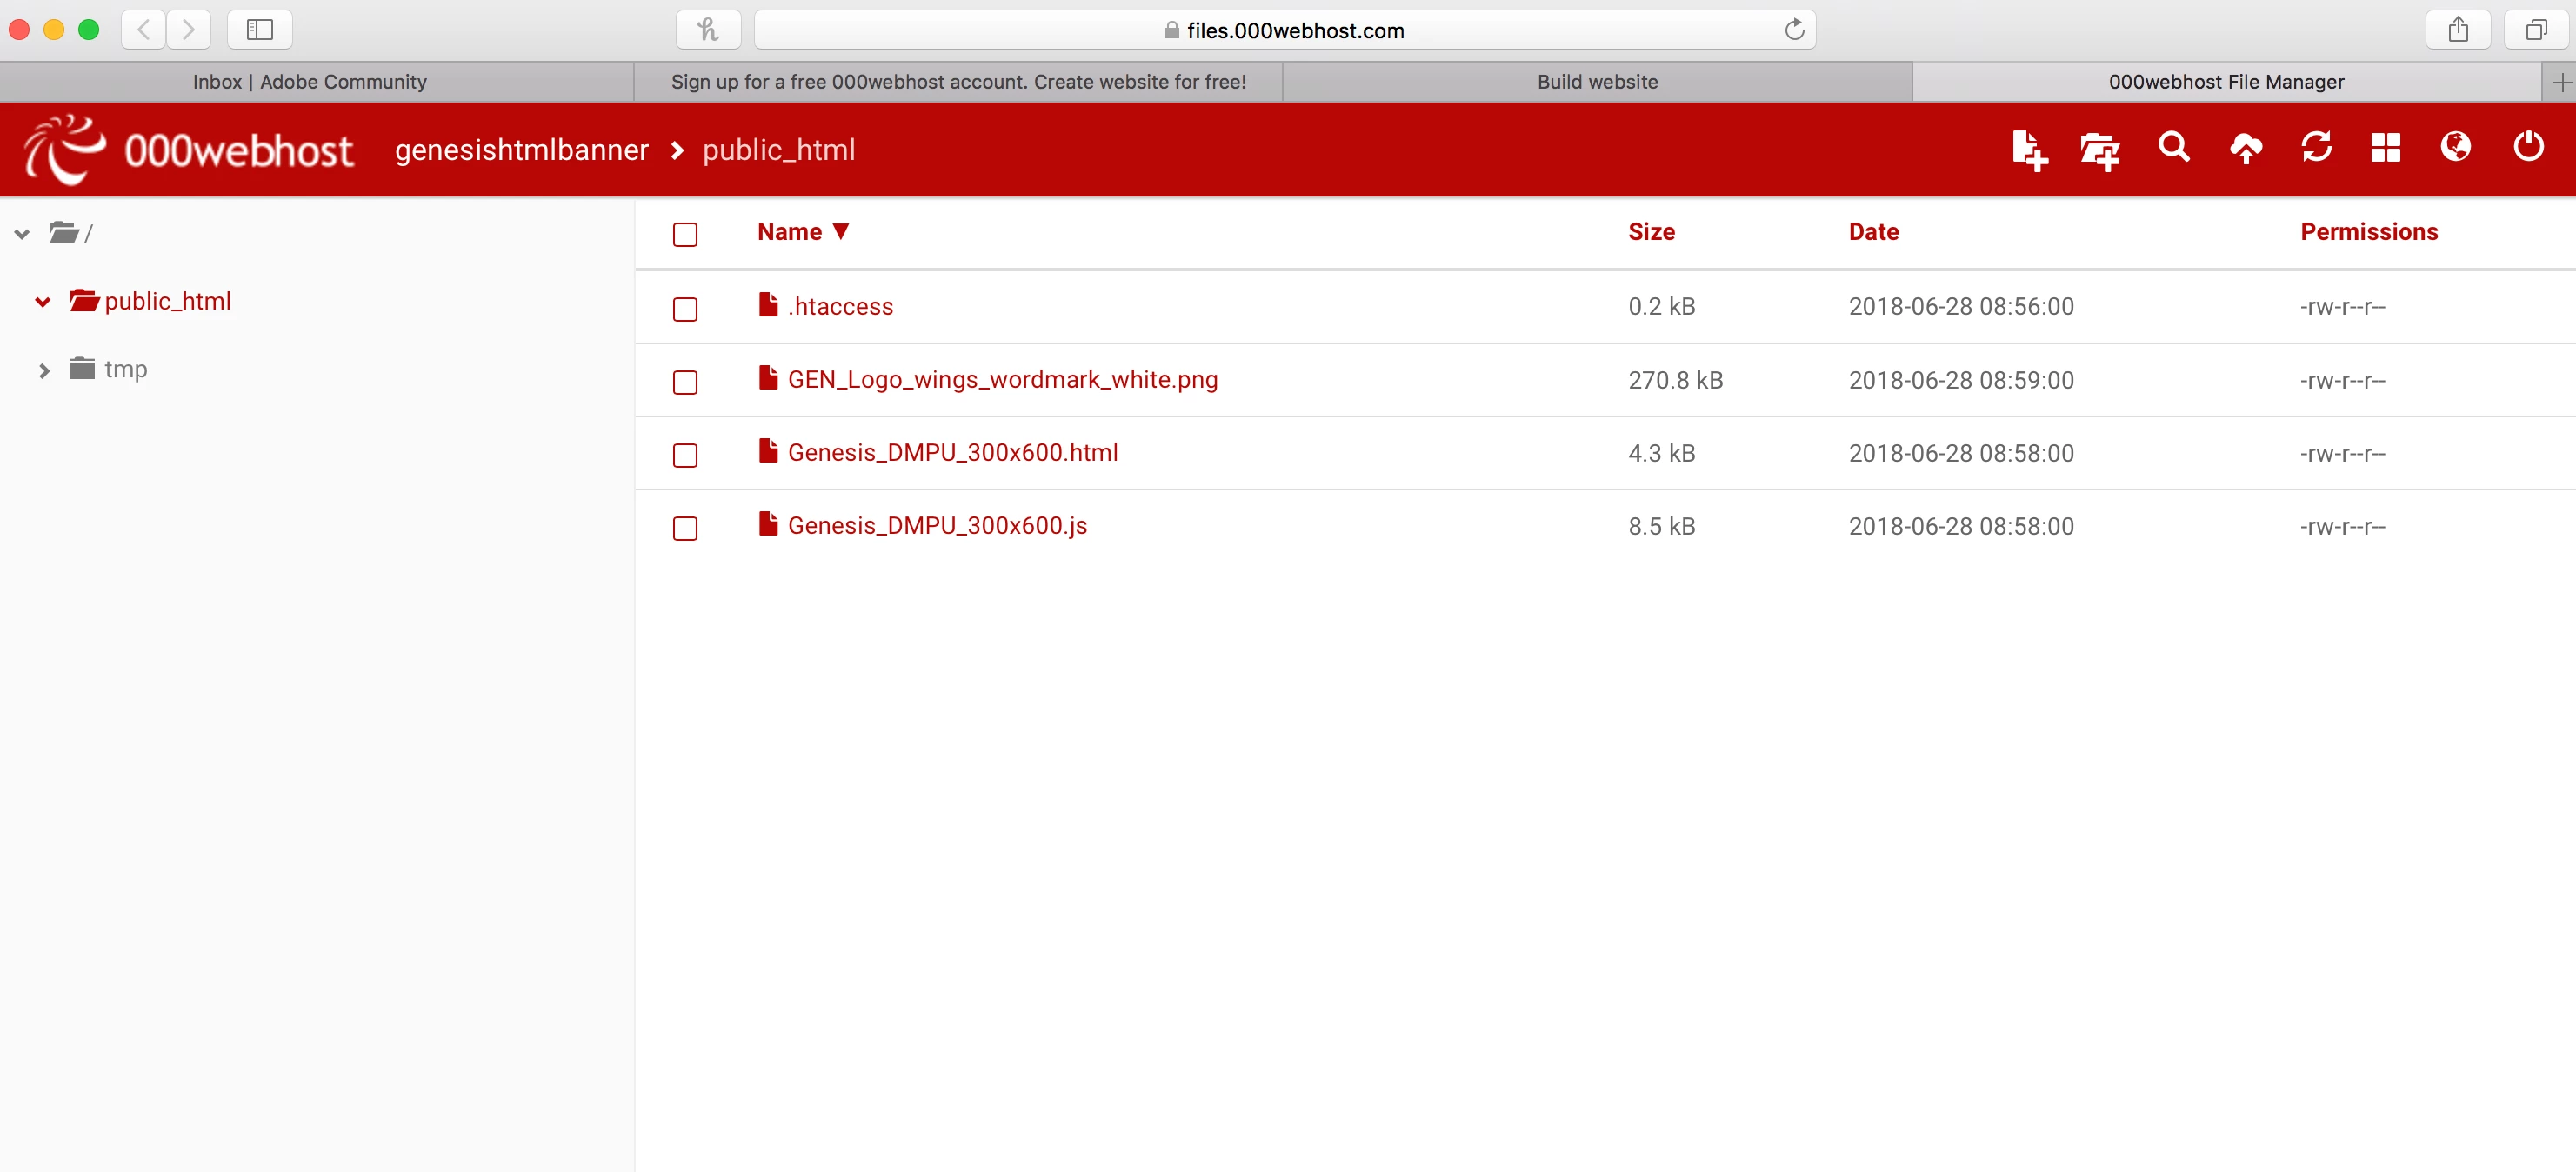This screenshot has height=1172, width=2576.
Task: Switch to the Build website tab
Action: coord(1597,82)
